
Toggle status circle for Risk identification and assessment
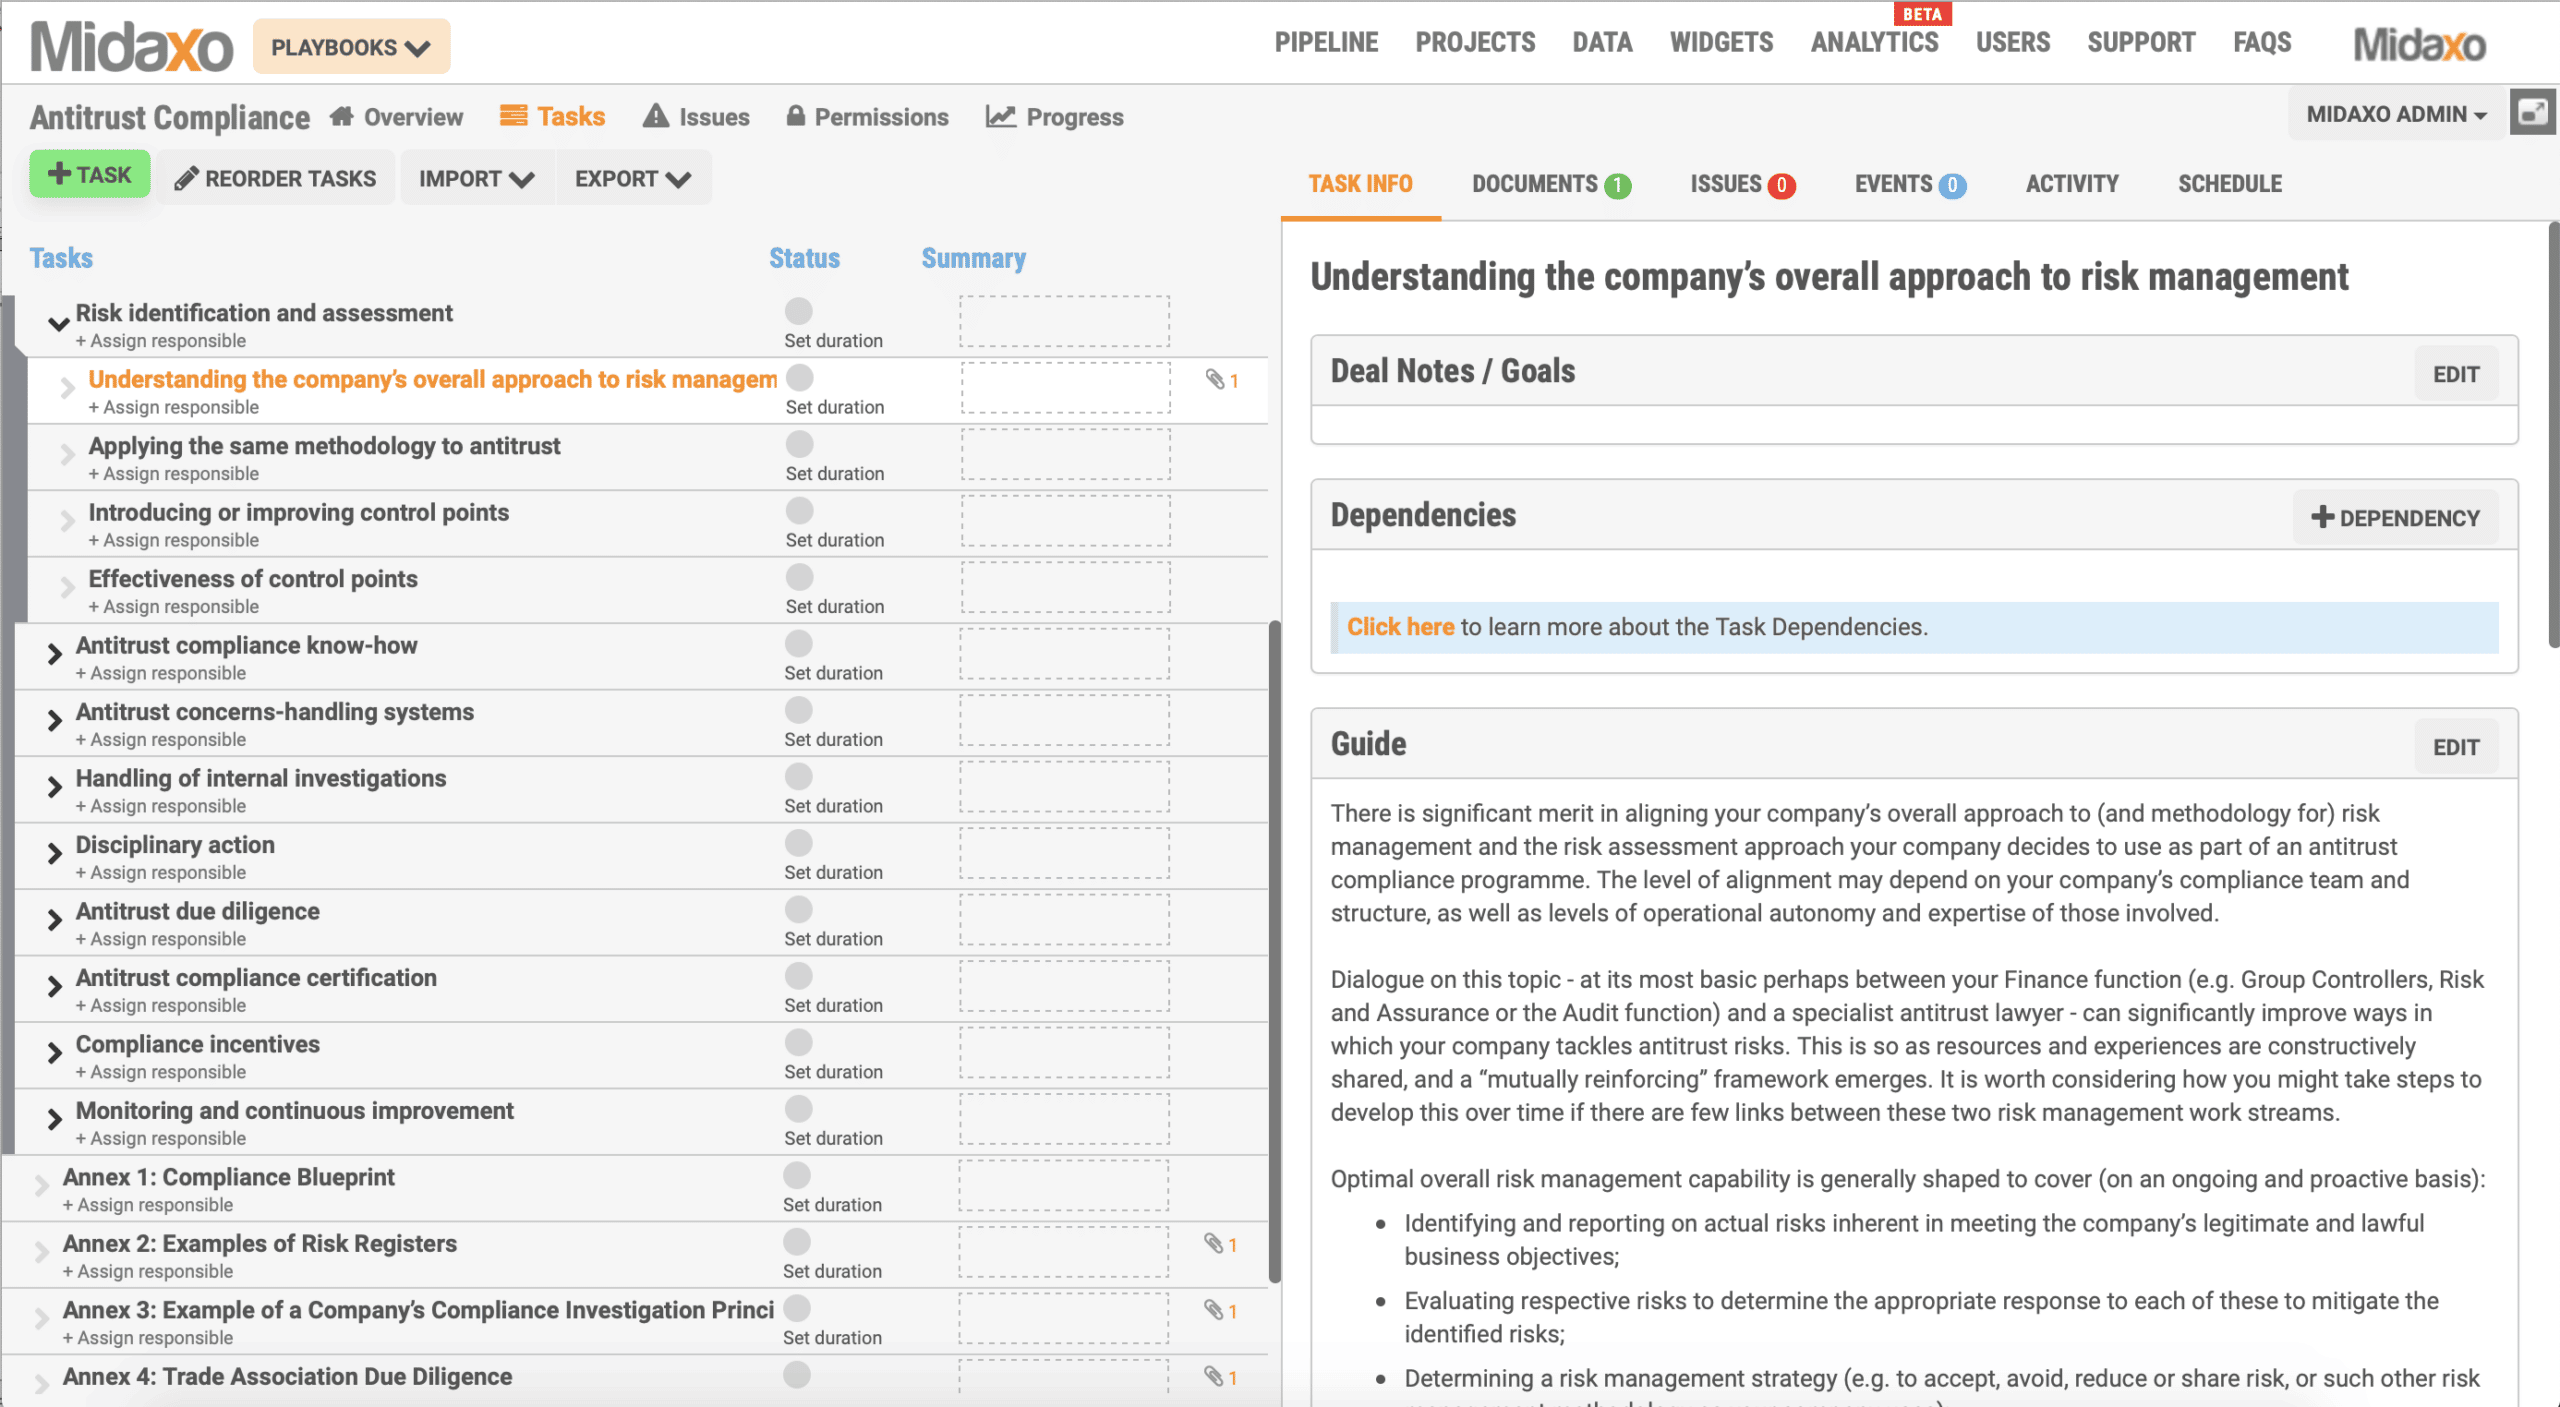(x=799, y=311)
